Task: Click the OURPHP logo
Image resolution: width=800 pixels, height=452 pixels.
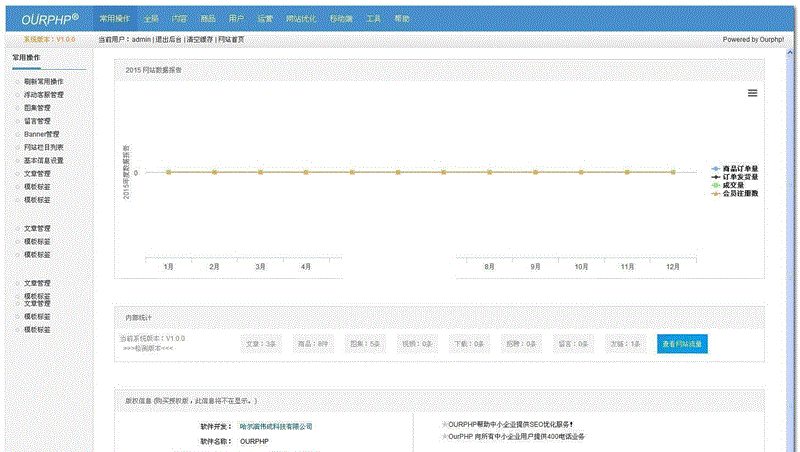Action: click(x=49, y=19)
